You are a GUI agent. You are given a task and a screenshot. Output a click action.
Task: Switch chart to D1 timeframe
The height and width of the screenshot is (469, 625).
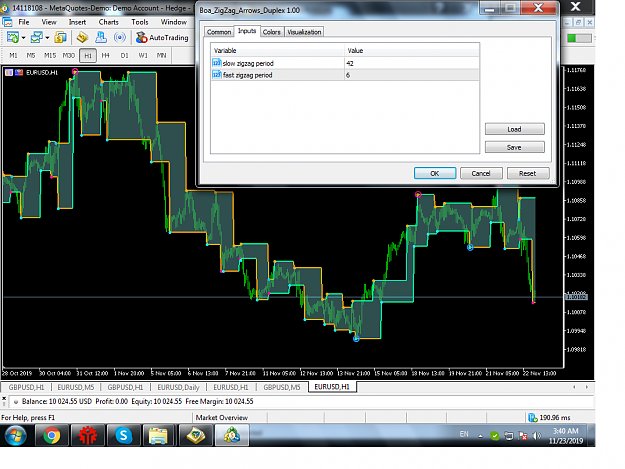coord(124,55)
